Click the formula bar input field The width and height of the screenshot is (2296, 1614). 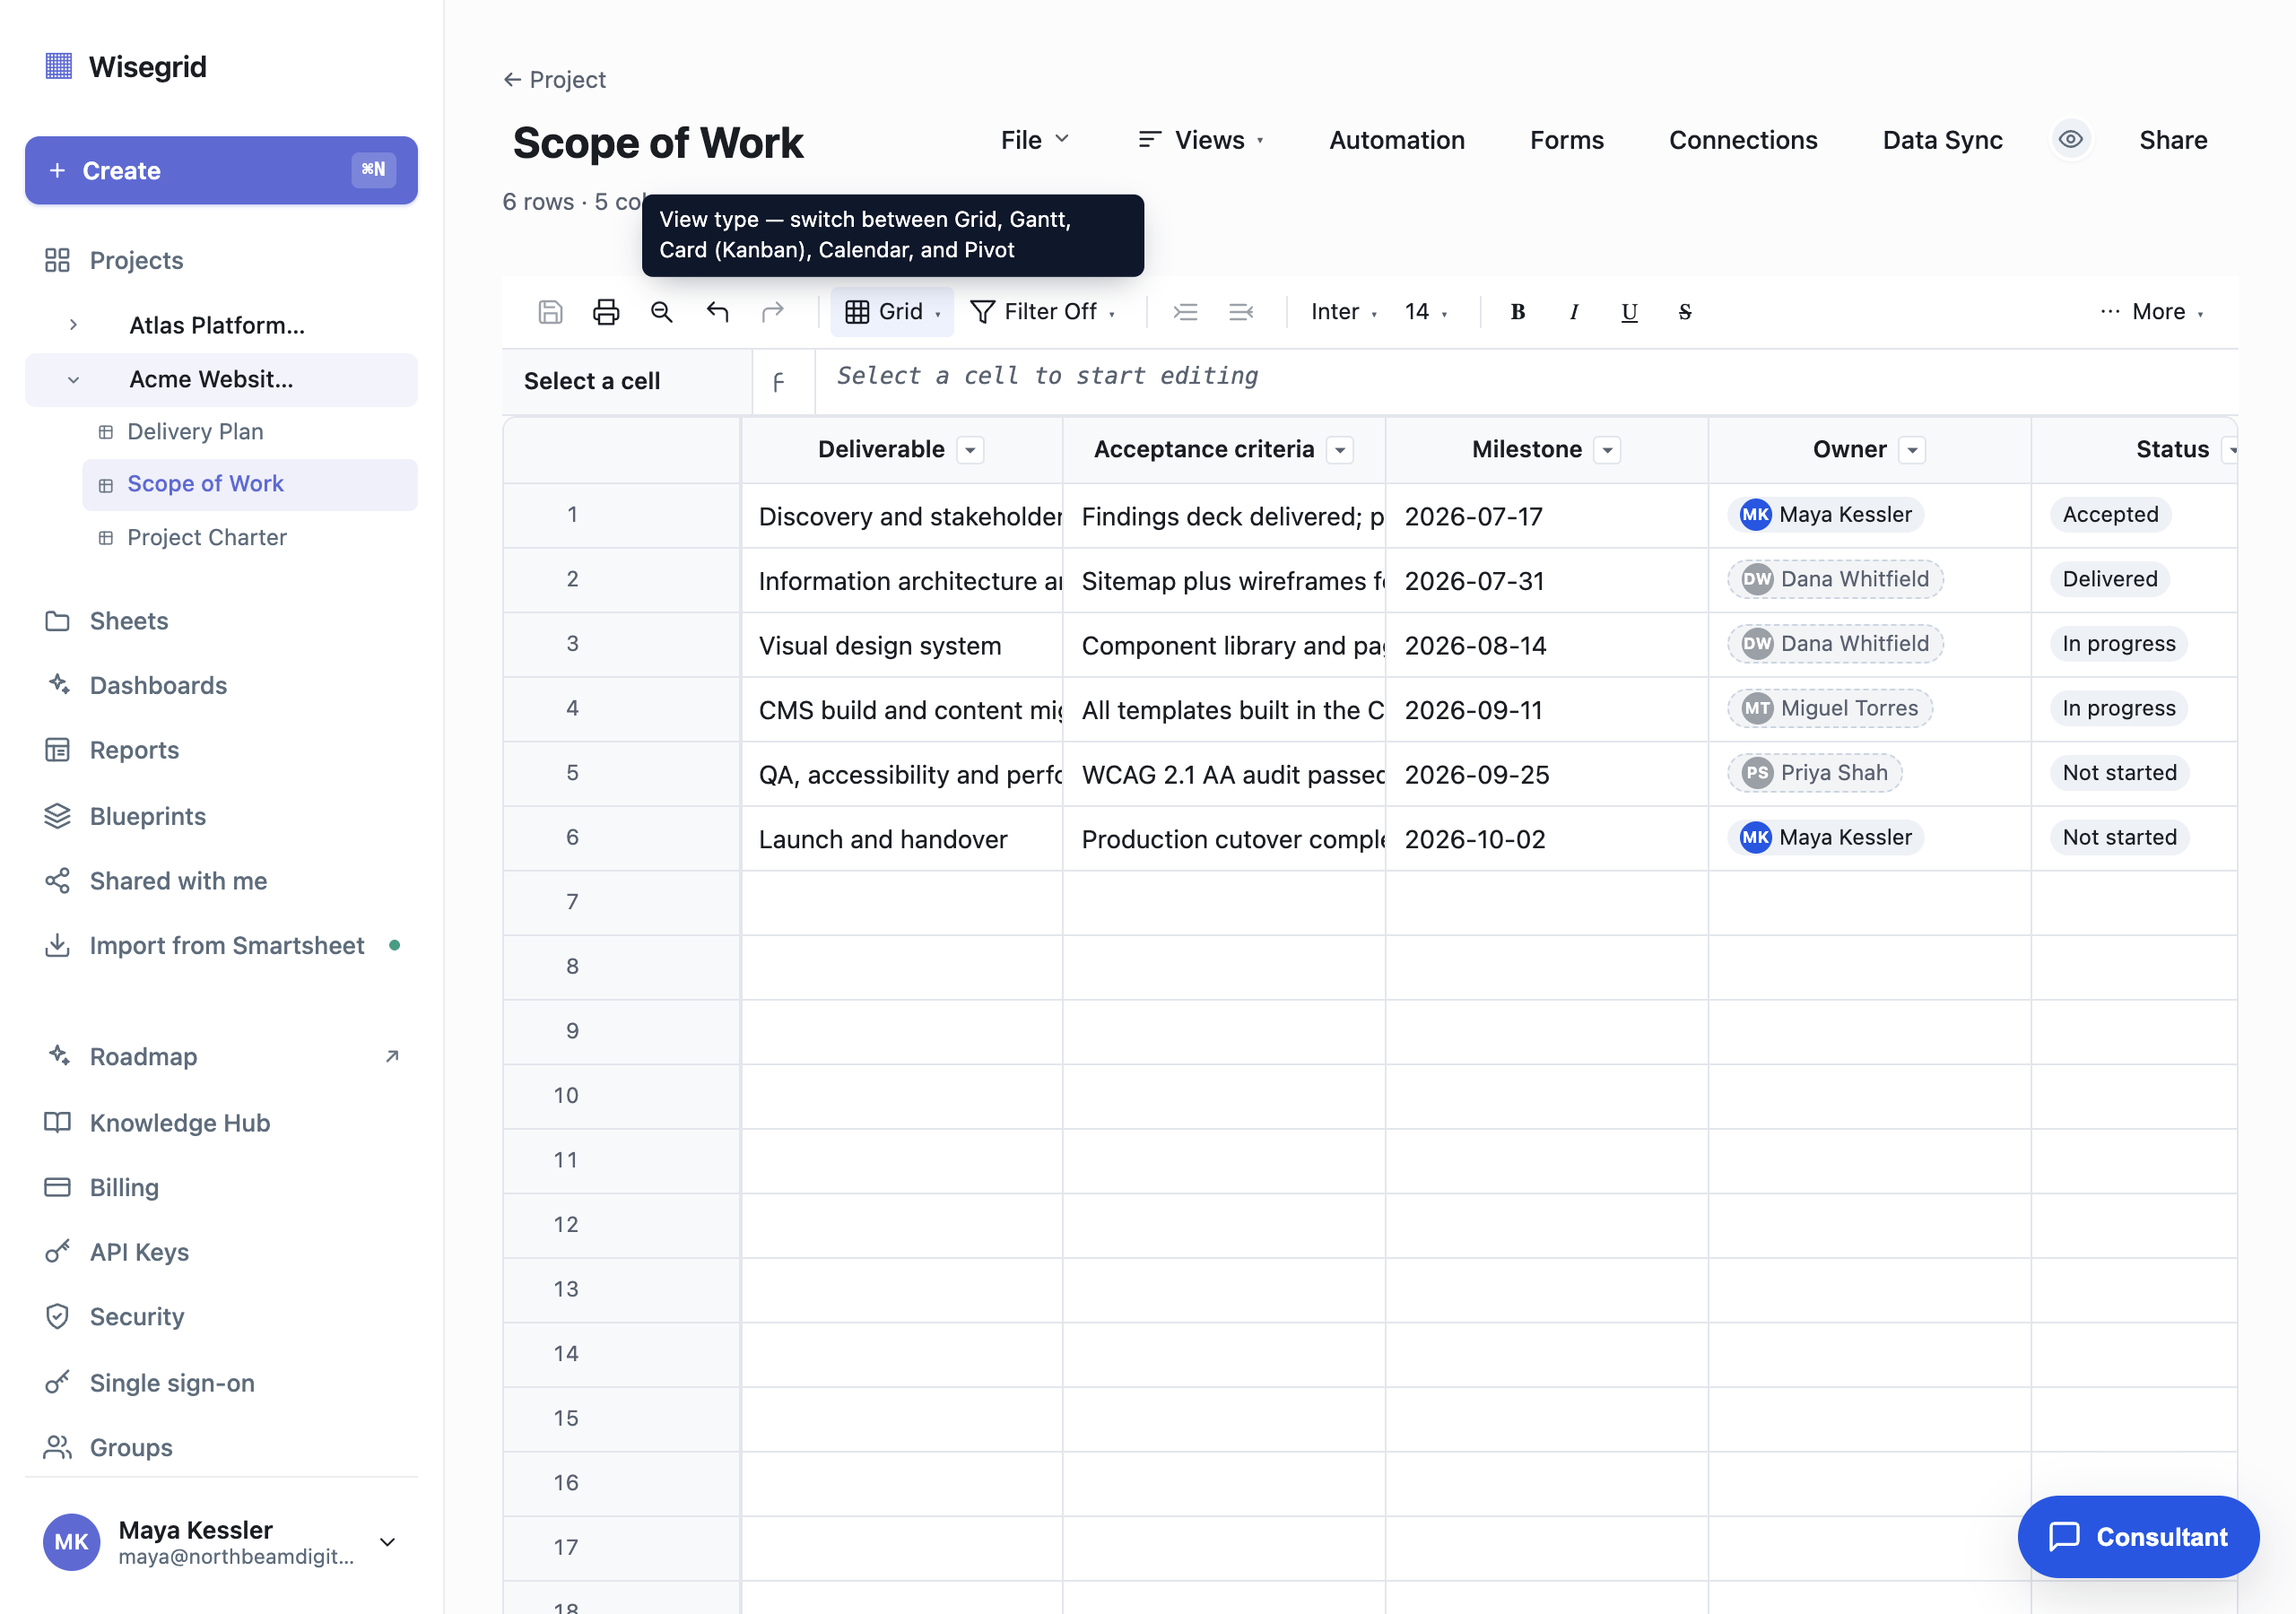1526,381
